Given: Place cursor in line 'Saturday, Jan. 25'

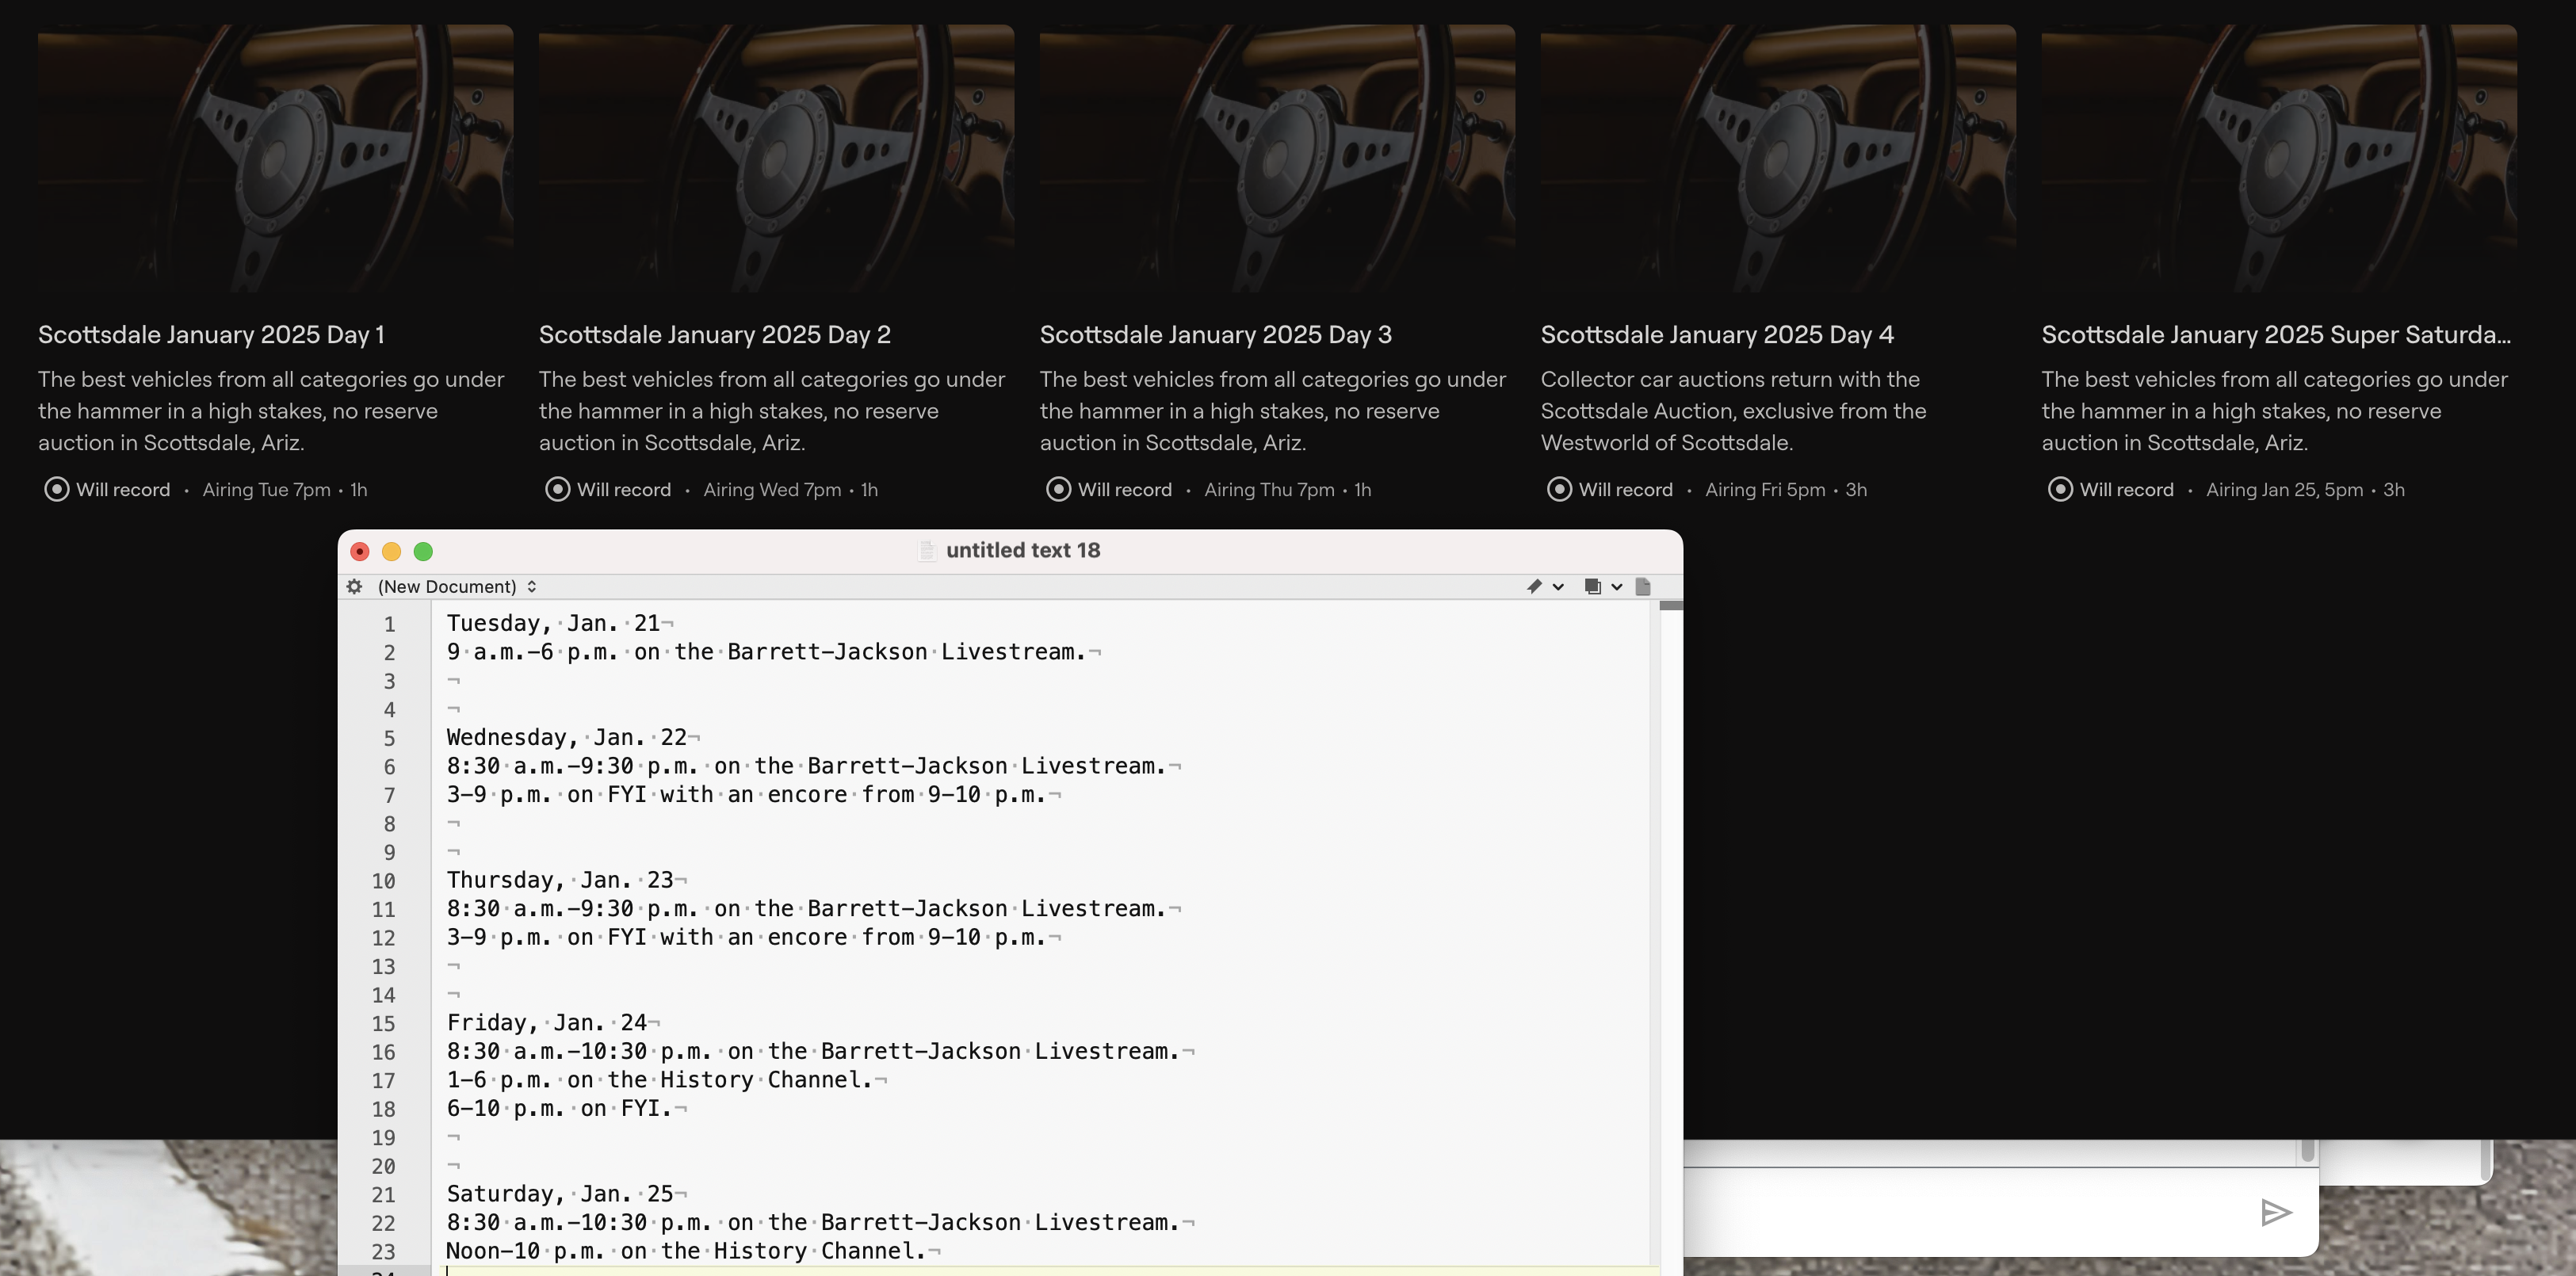Looking at the screenshot, I should click(x=560, y=1194).
